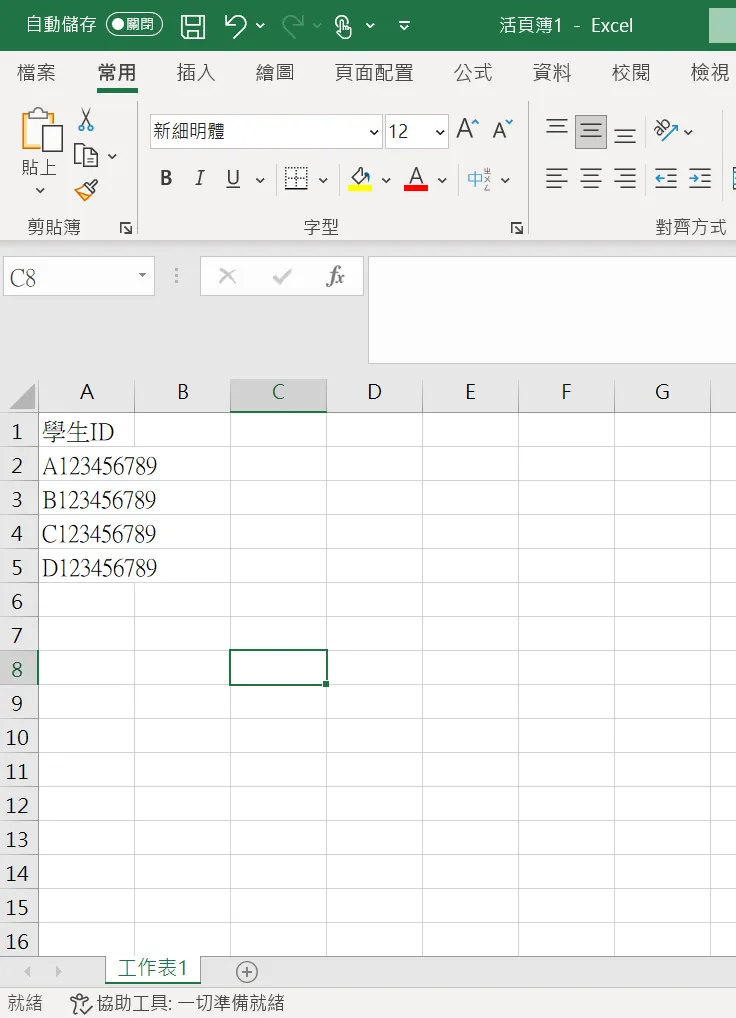Switch to the 繪圖 (Draw) tab

275,73
